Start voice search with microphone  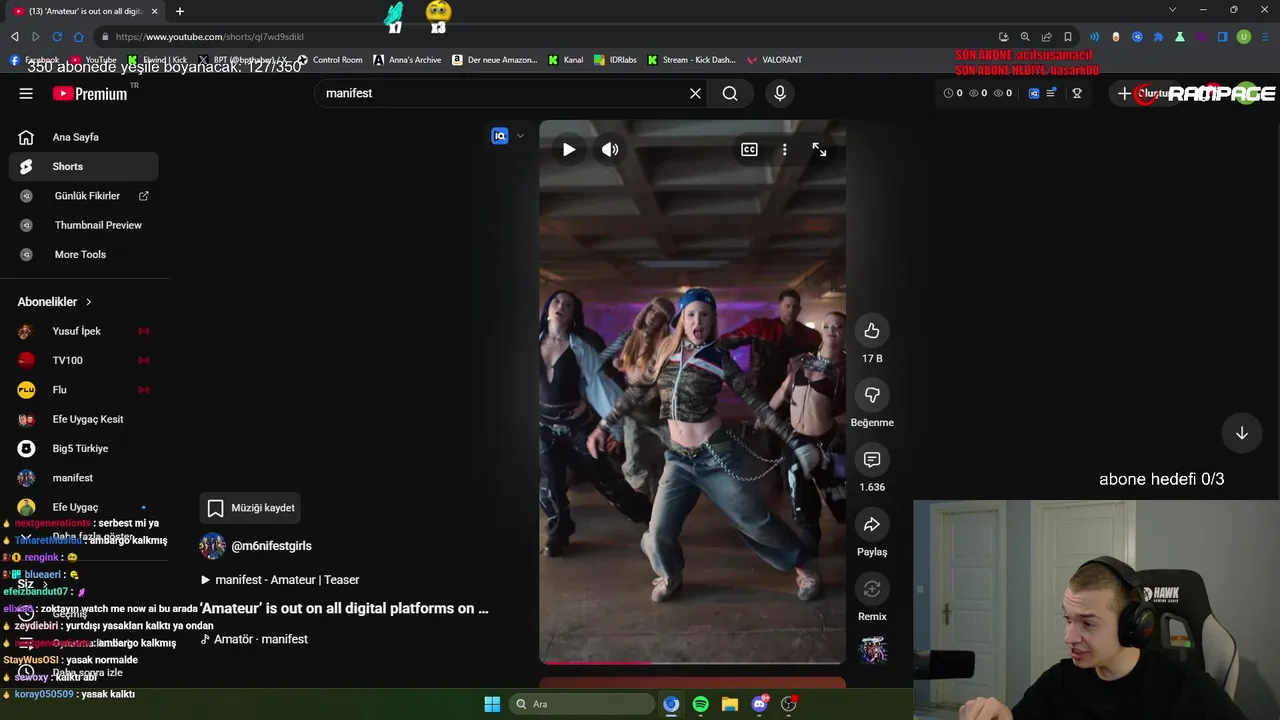[x=780, y=93]
